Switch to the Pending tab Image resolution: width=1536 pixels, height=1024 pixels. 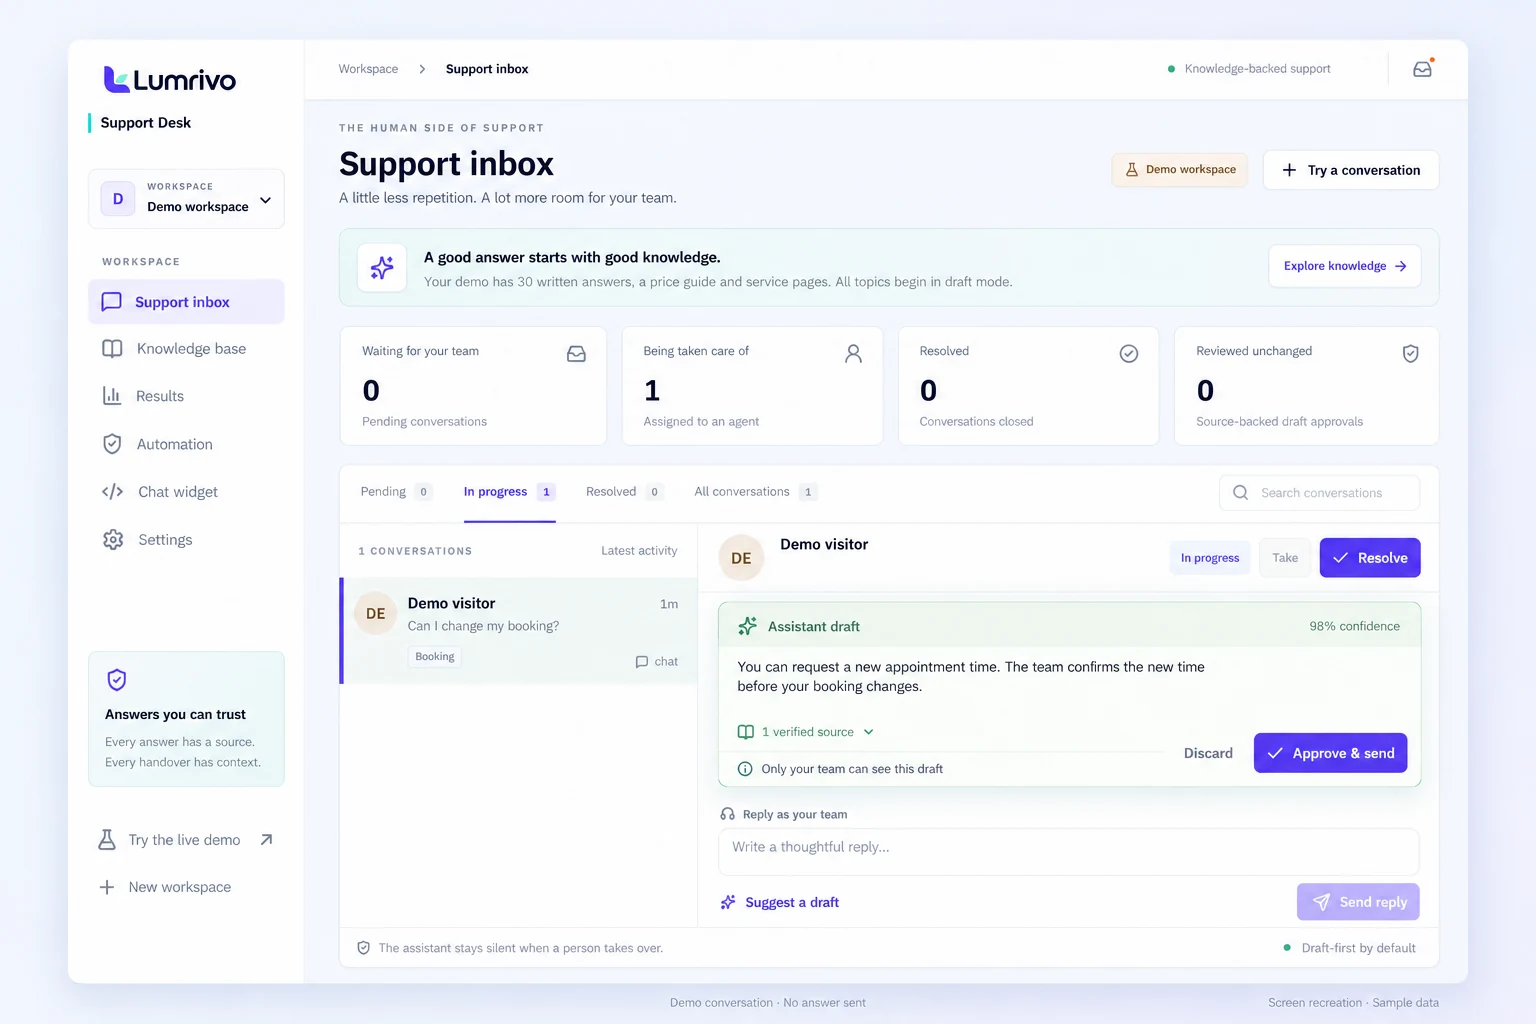pos(396,492)
